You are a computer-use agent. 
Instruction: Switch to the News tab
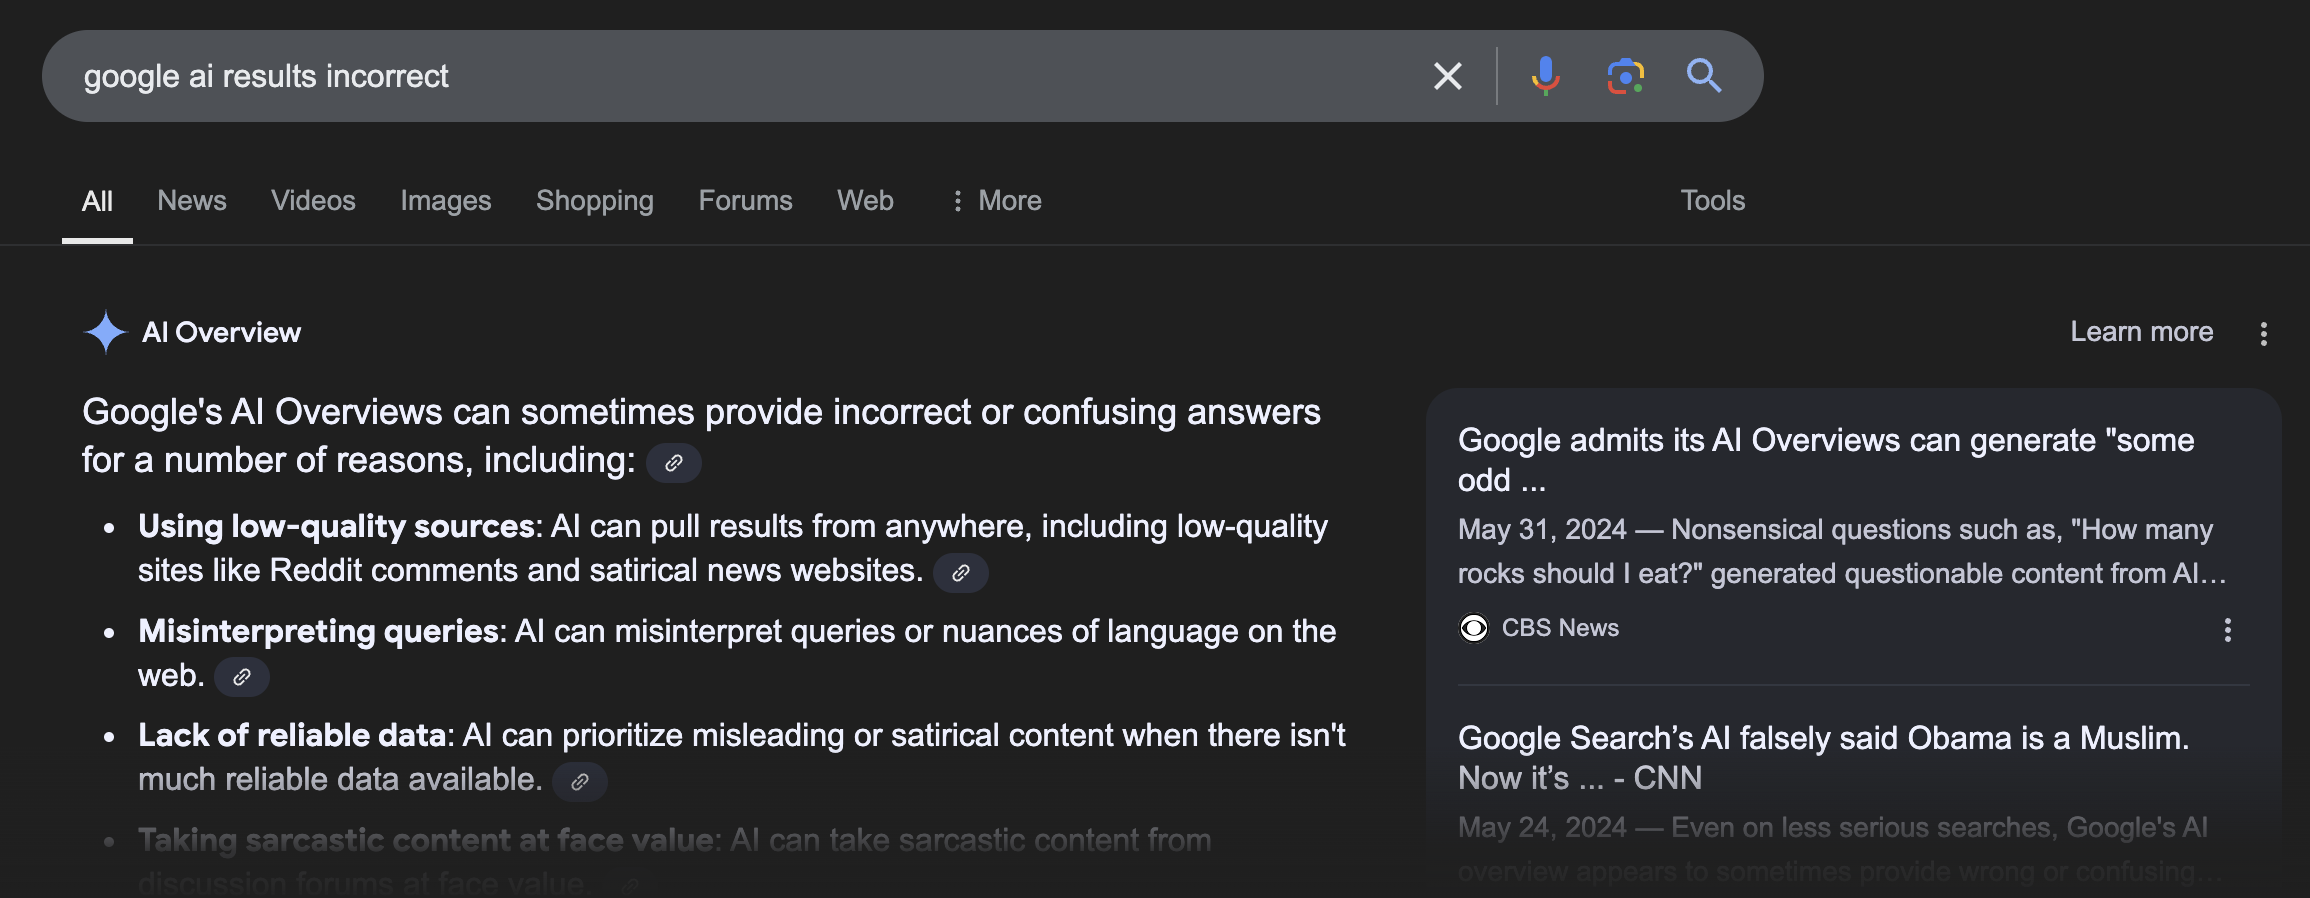click(x=192, y=201)
